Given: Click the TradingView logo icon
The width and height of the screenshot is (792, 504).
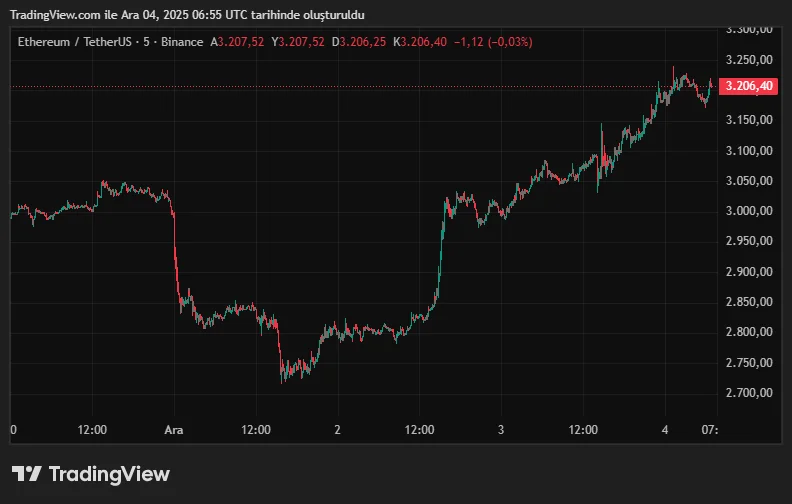Looking at the screenshot, I should (x=26, y=474).
